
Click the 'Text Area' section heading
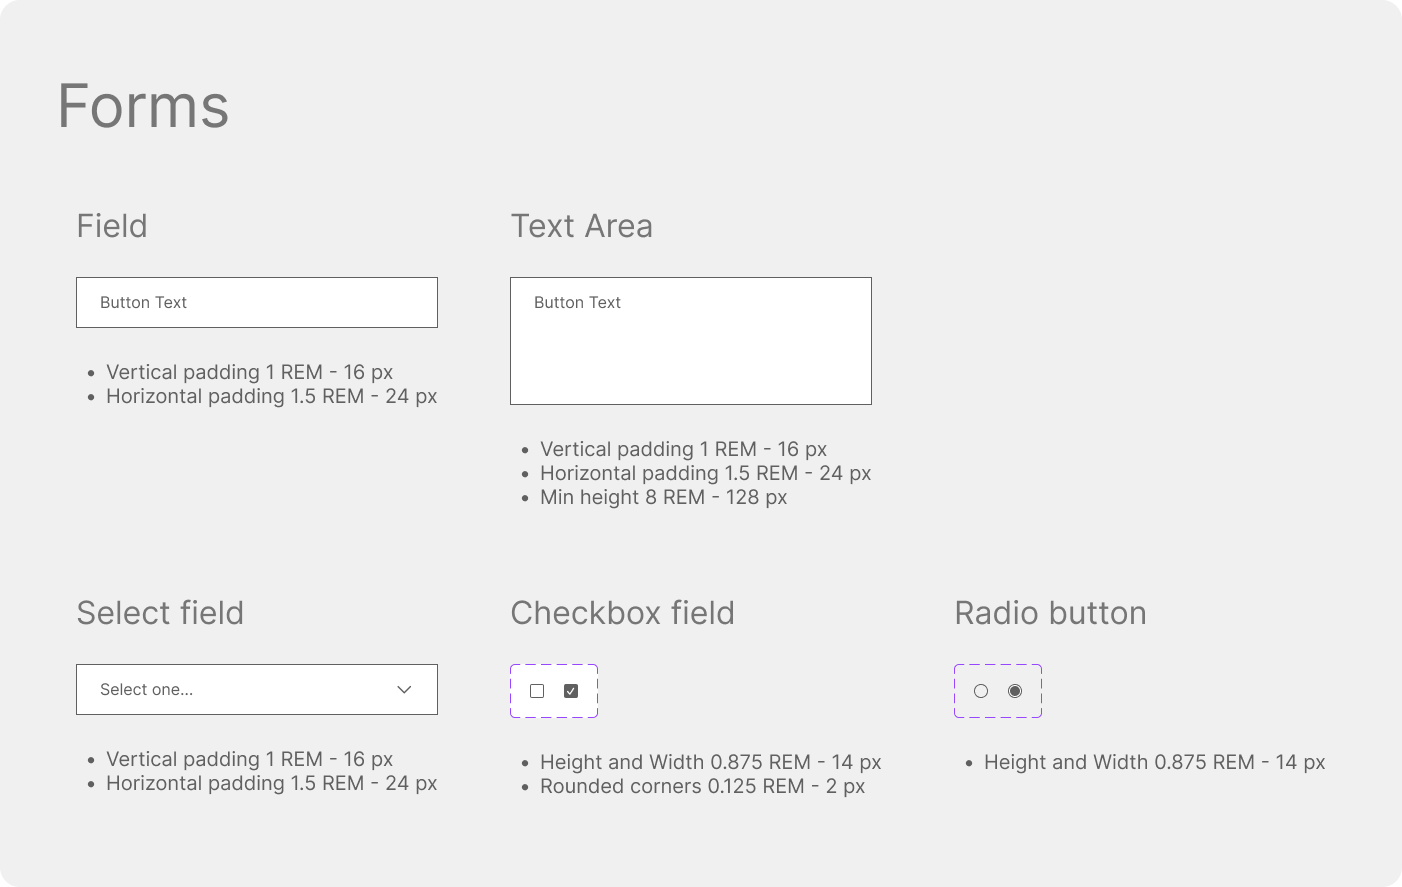[582, 226]
